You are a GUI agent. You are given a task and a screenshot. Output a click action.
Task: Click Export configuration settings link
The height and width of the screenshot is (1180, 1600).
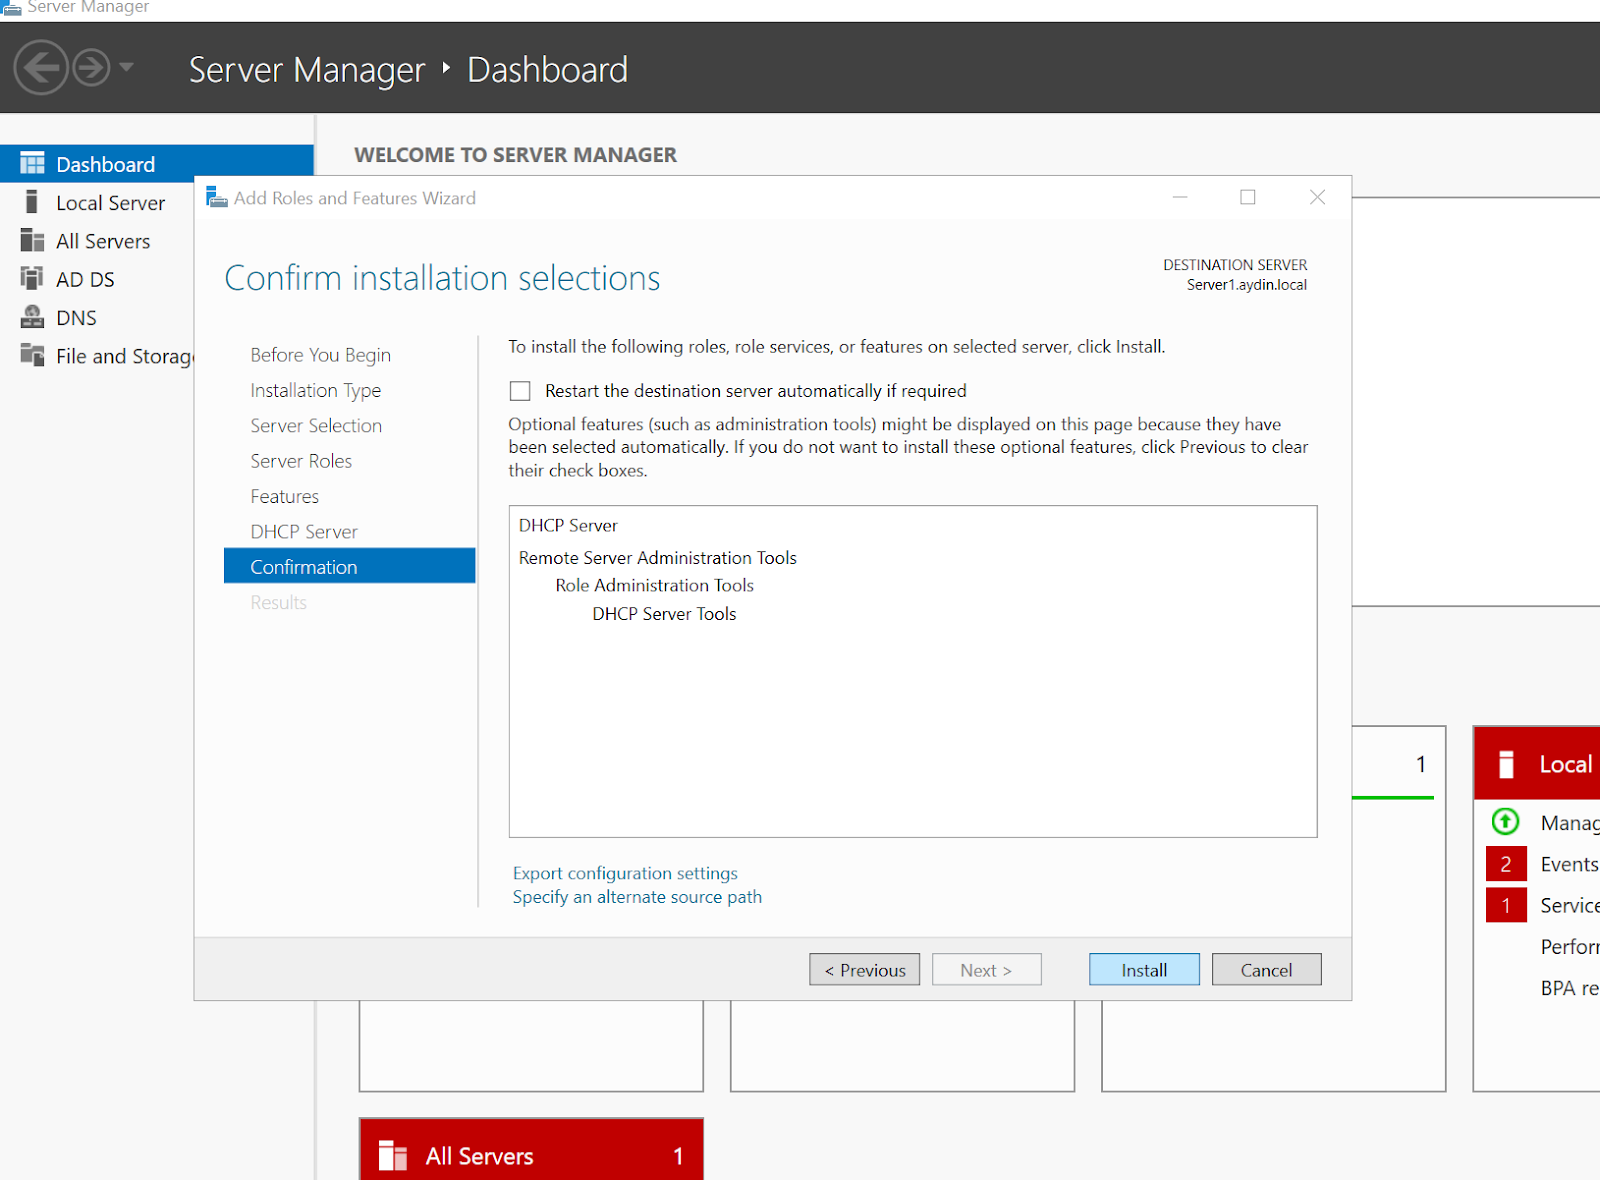point(625,873)
